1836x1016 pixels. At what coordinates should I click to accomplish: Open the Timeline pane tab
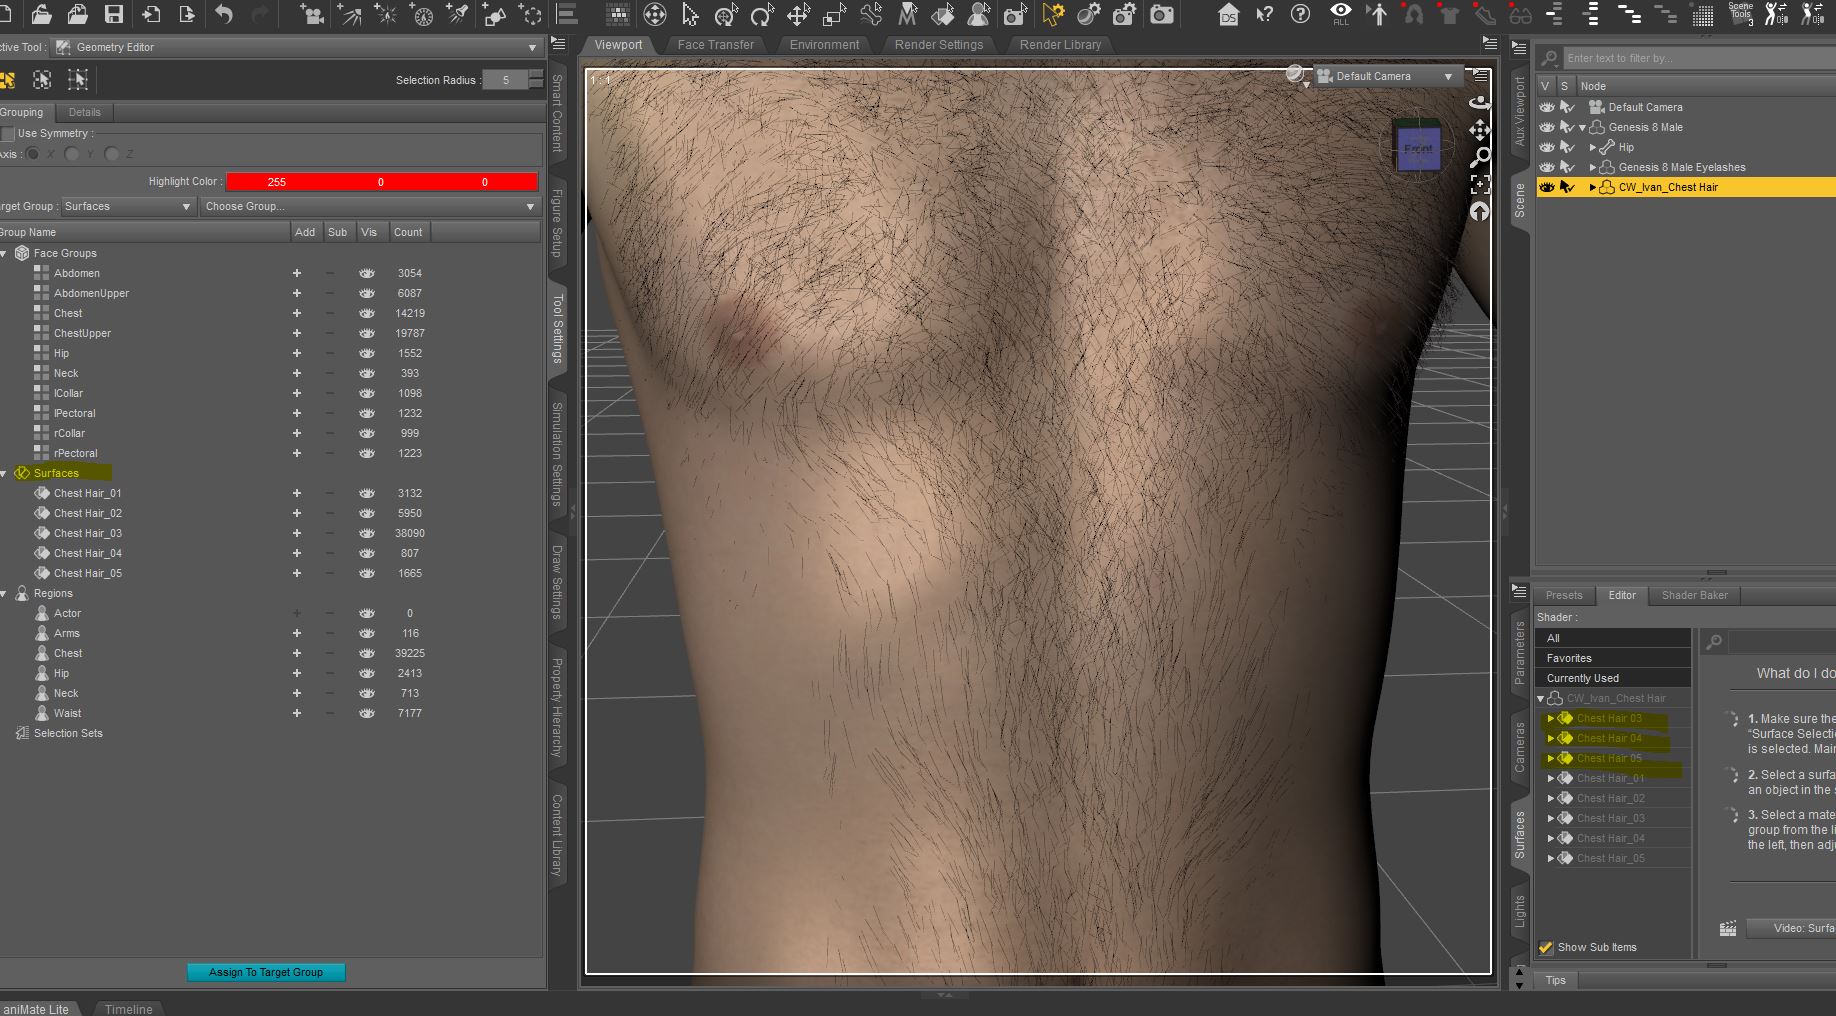coord(129,1009)
